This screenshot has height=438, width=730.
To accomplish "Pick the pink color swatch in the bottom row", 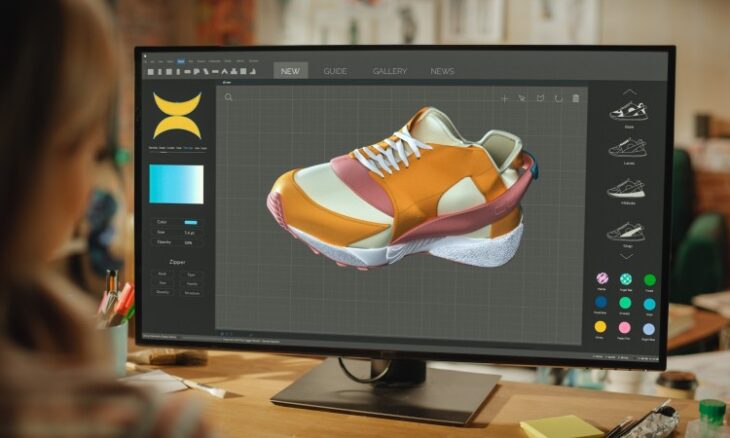I will point(624,328).
